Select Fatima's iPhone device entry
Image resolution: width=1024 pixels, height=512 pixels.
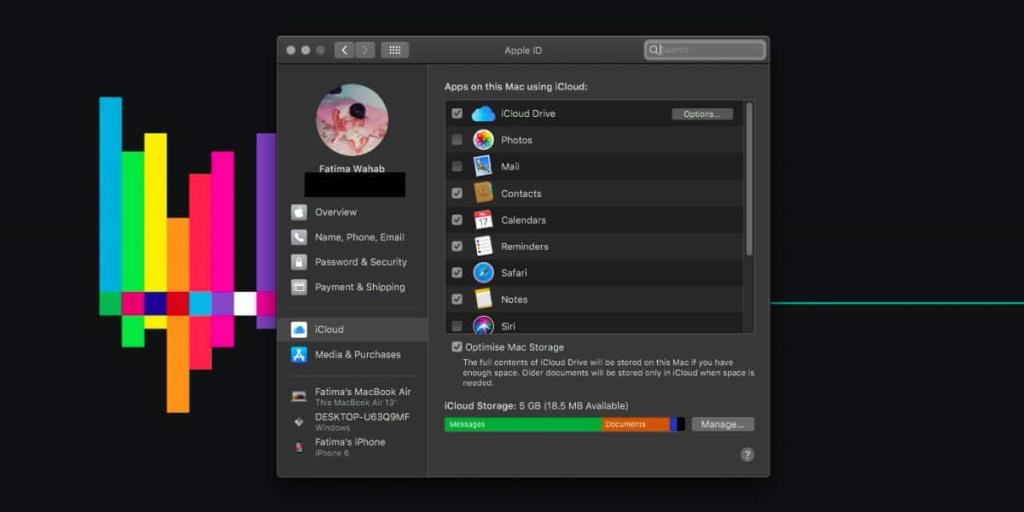point(353,447)
